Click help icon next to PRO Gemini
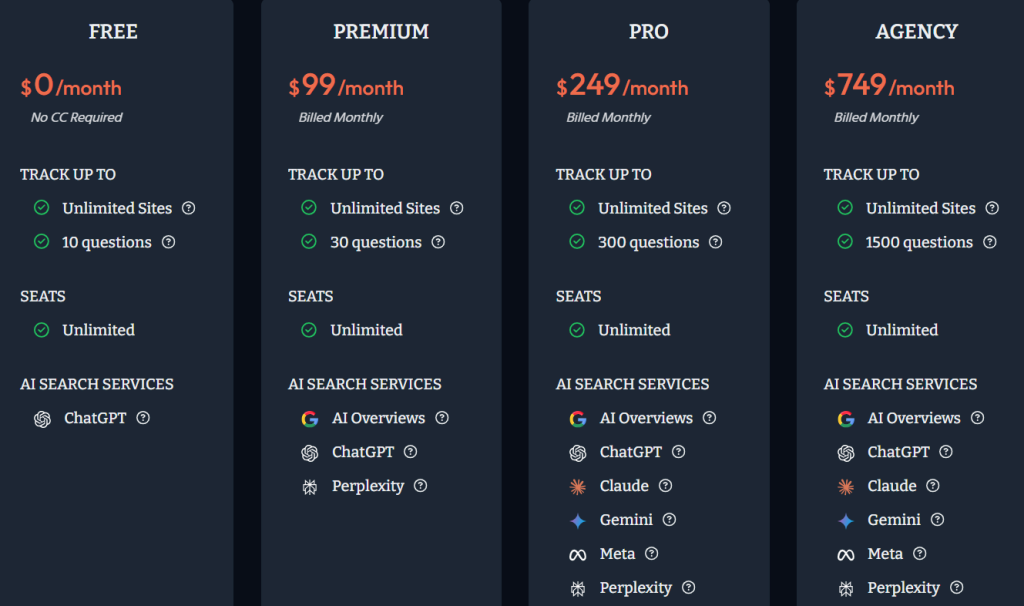1024x606 pixels. [669, 520]
